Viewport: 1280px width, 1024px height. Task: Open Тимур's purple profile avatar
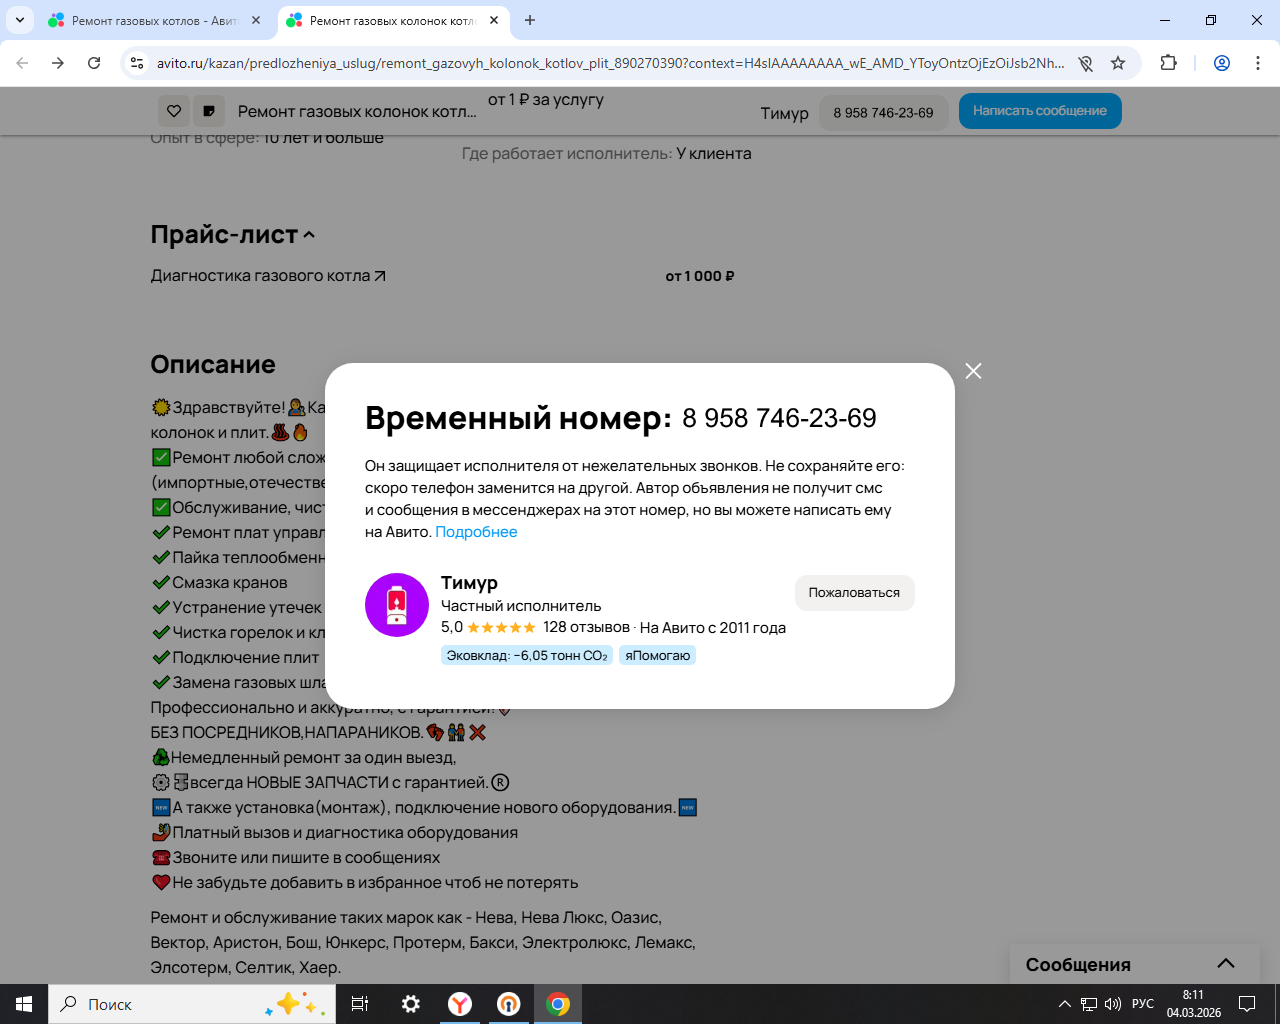click(397, 605)
